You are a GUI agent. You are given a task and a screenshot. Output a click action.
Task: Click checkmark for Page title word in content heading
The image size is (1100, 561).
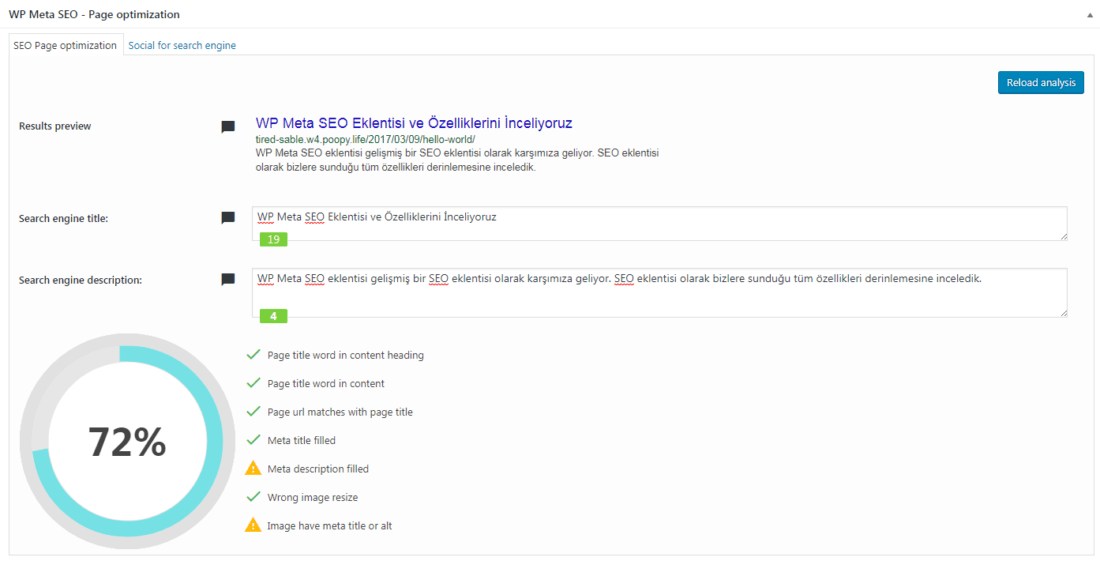point(253,355)
